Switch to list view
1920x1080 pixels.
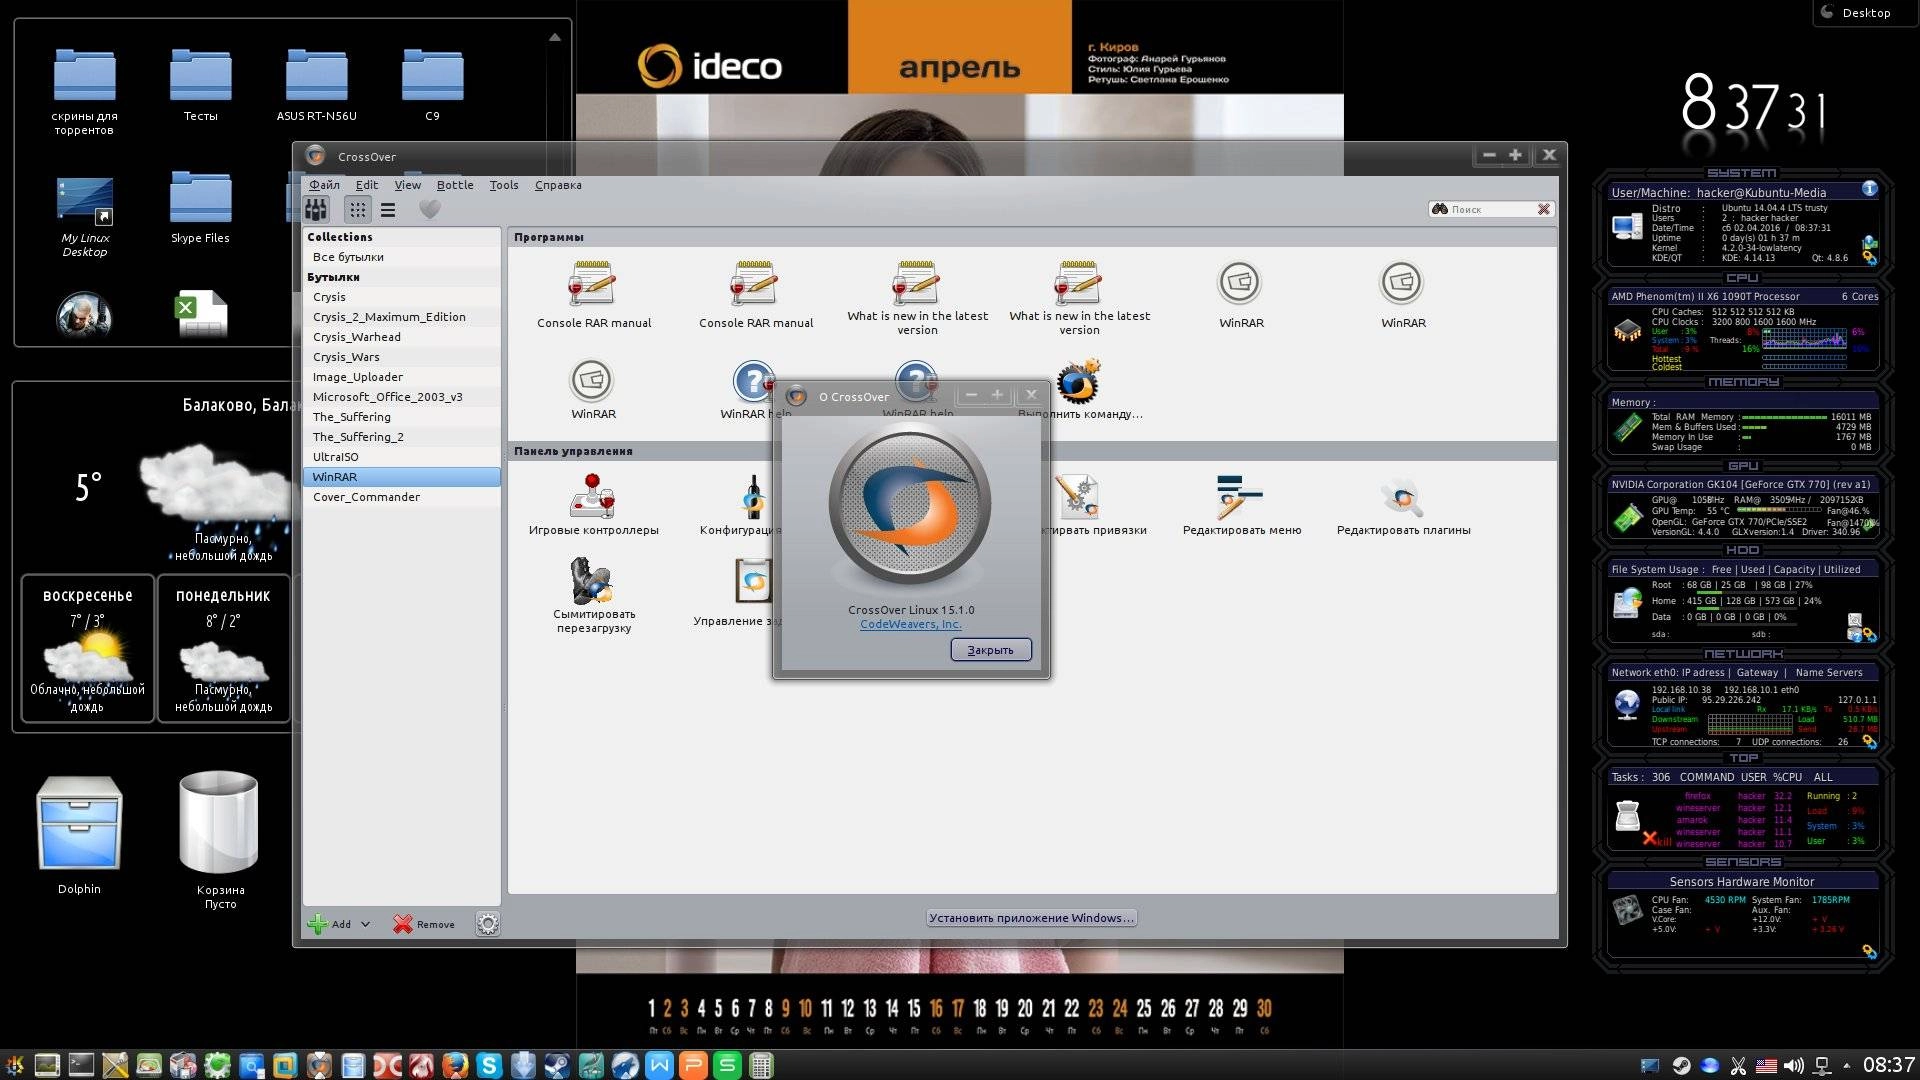388,210
